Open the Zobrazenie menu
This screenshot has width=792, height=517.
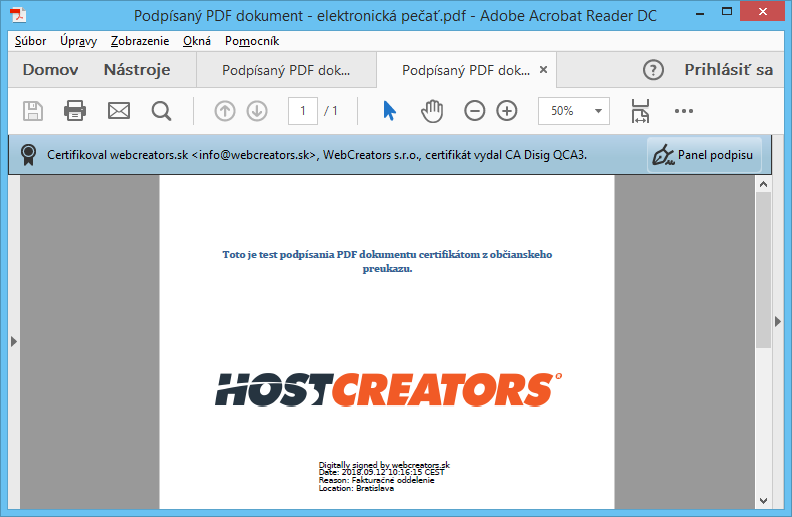pyautogui.click(x=140, y=41)
